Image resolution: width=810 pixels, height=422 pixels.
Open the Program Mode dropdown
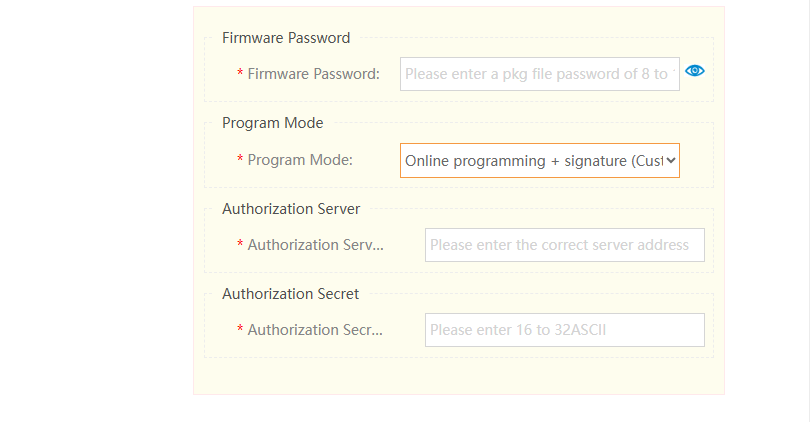click(x=540, y=161)
